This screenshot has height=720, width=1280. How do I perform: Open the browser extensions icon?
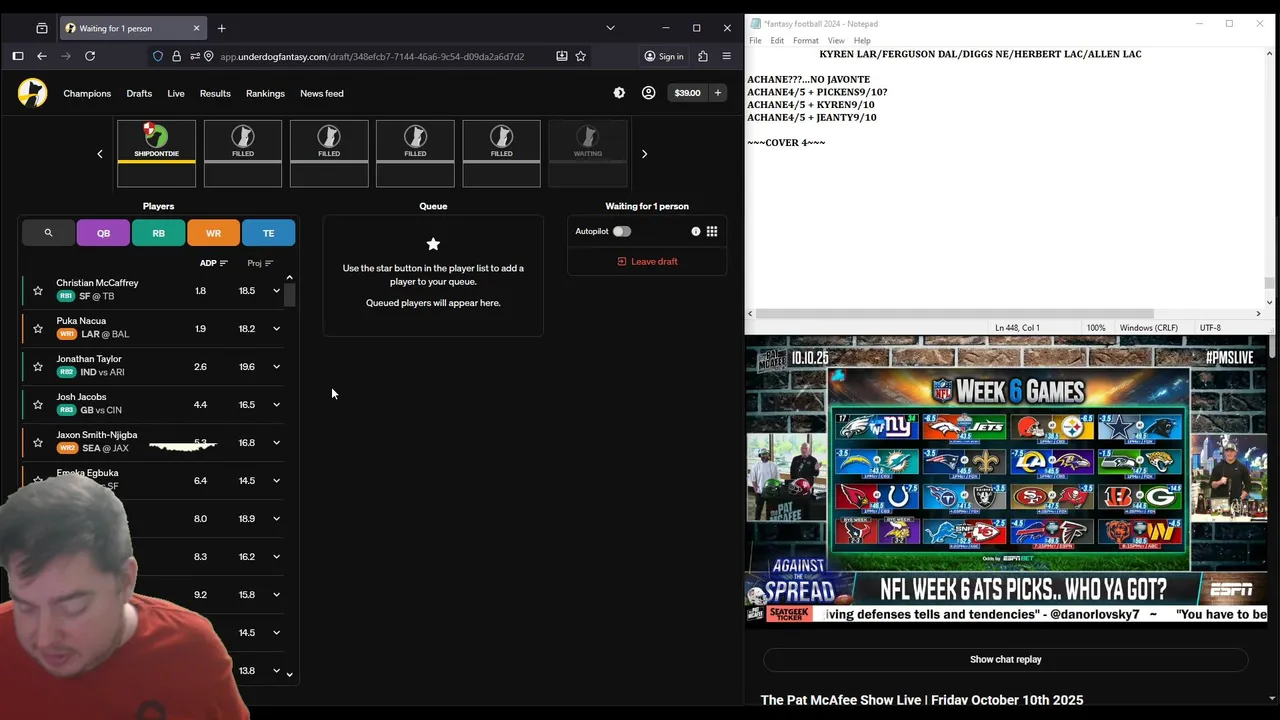[703, 56]
